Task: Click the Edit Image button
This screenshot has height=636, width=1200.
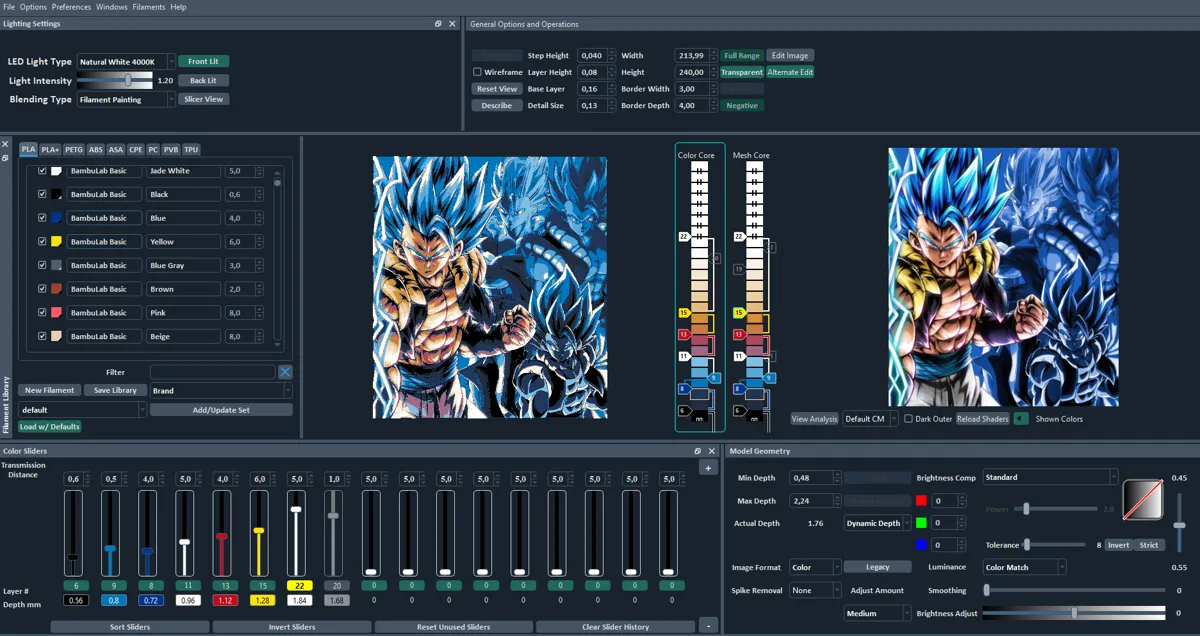Action: [x=790, y=56]
